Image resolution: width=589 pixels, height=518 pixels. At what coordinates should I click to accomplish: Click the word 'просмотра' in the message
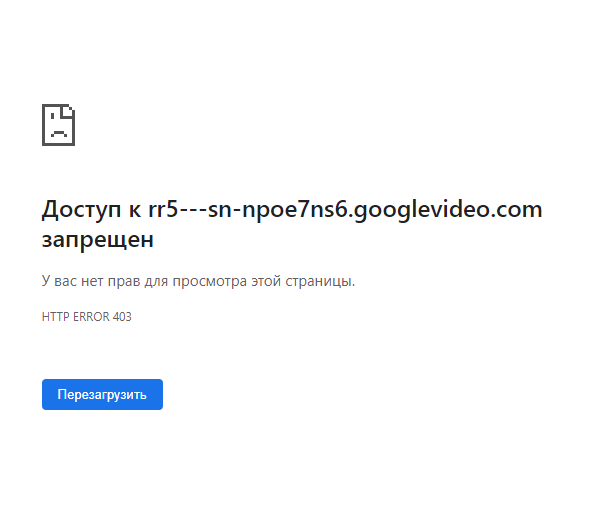(210, 281)
